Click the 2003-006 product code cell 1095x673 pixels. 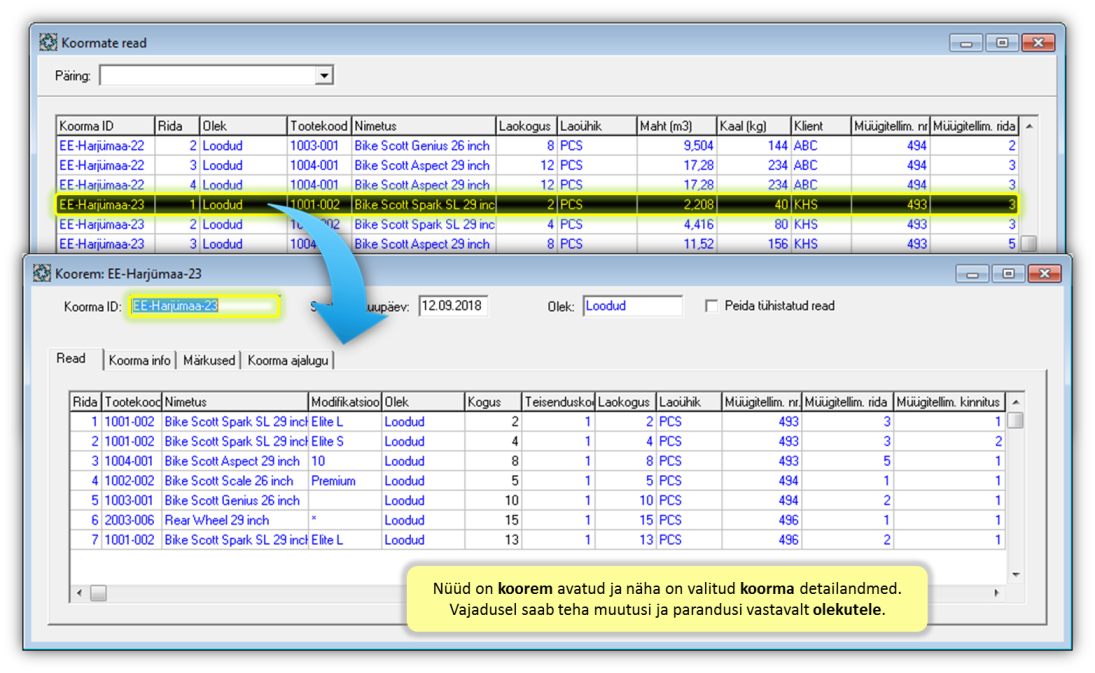[132, 520]
